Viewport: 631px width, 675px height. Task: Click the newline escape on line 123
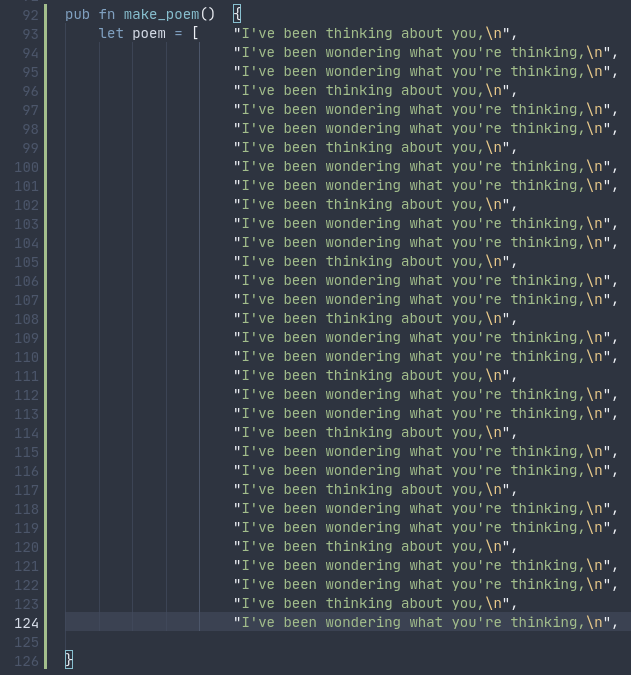493,603
